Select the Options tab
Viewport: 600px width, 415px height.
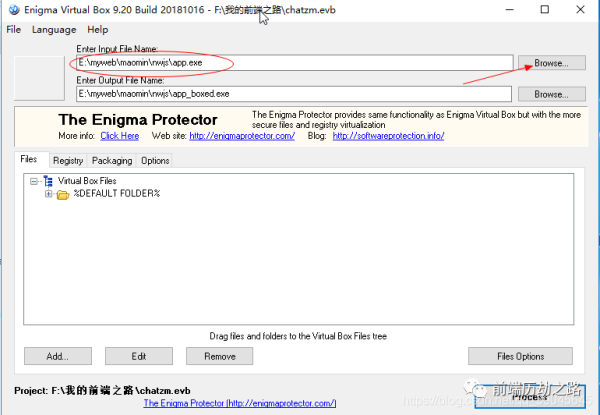point(155,160)
